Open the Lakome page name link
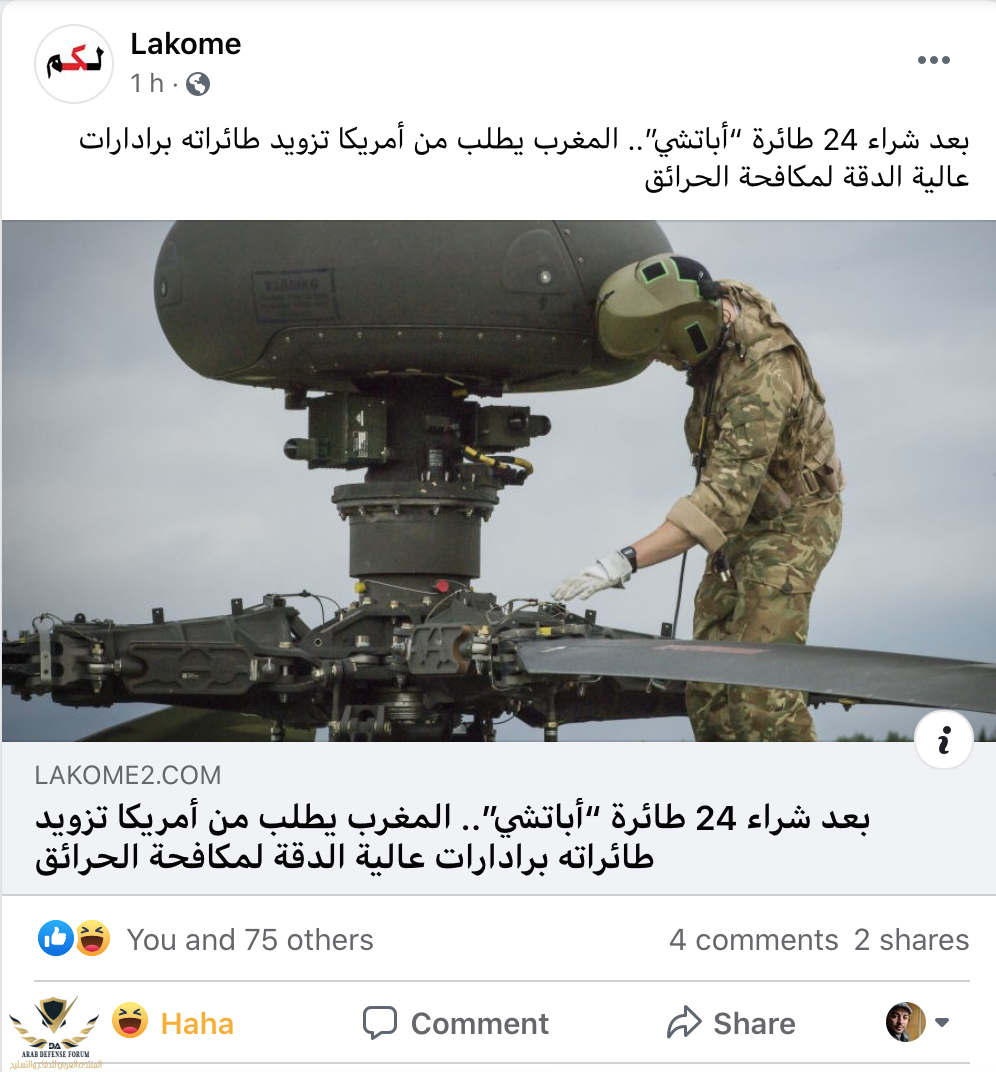Screen dimensions: 996x1072 [x=186, y=44]
